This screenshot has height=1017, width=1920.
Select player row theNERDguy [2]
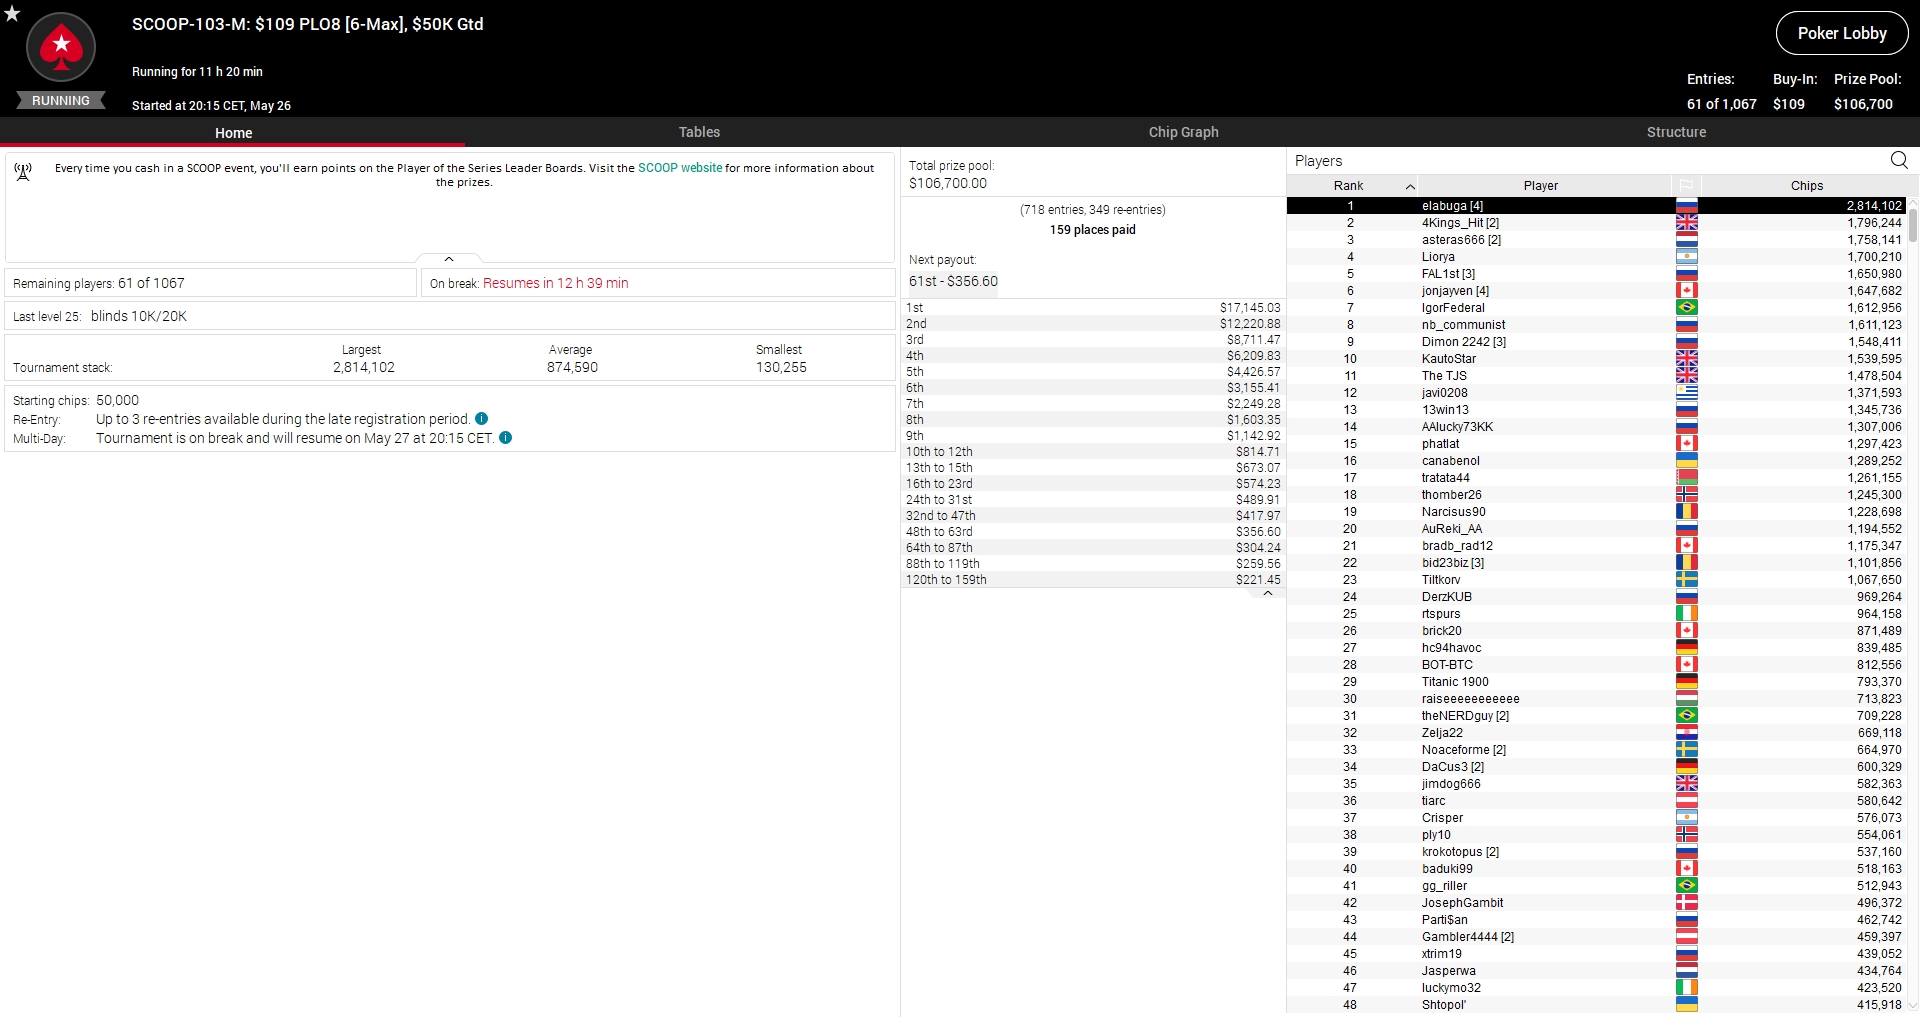coord(1597,716)
